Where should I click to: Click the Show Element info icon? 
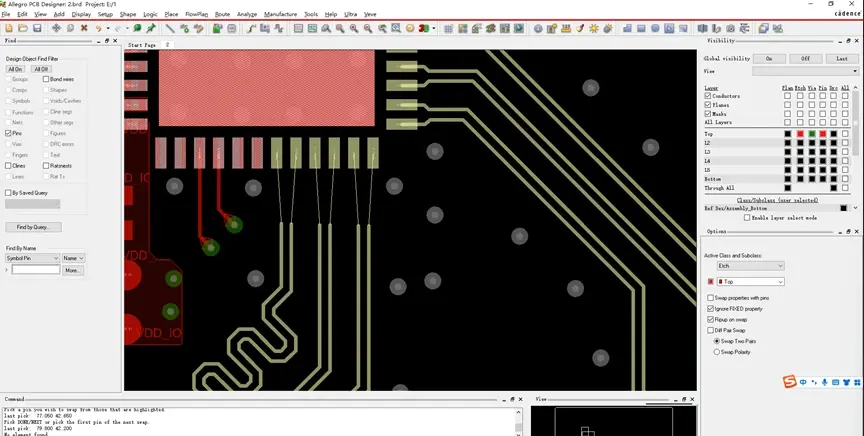(538, 28)
